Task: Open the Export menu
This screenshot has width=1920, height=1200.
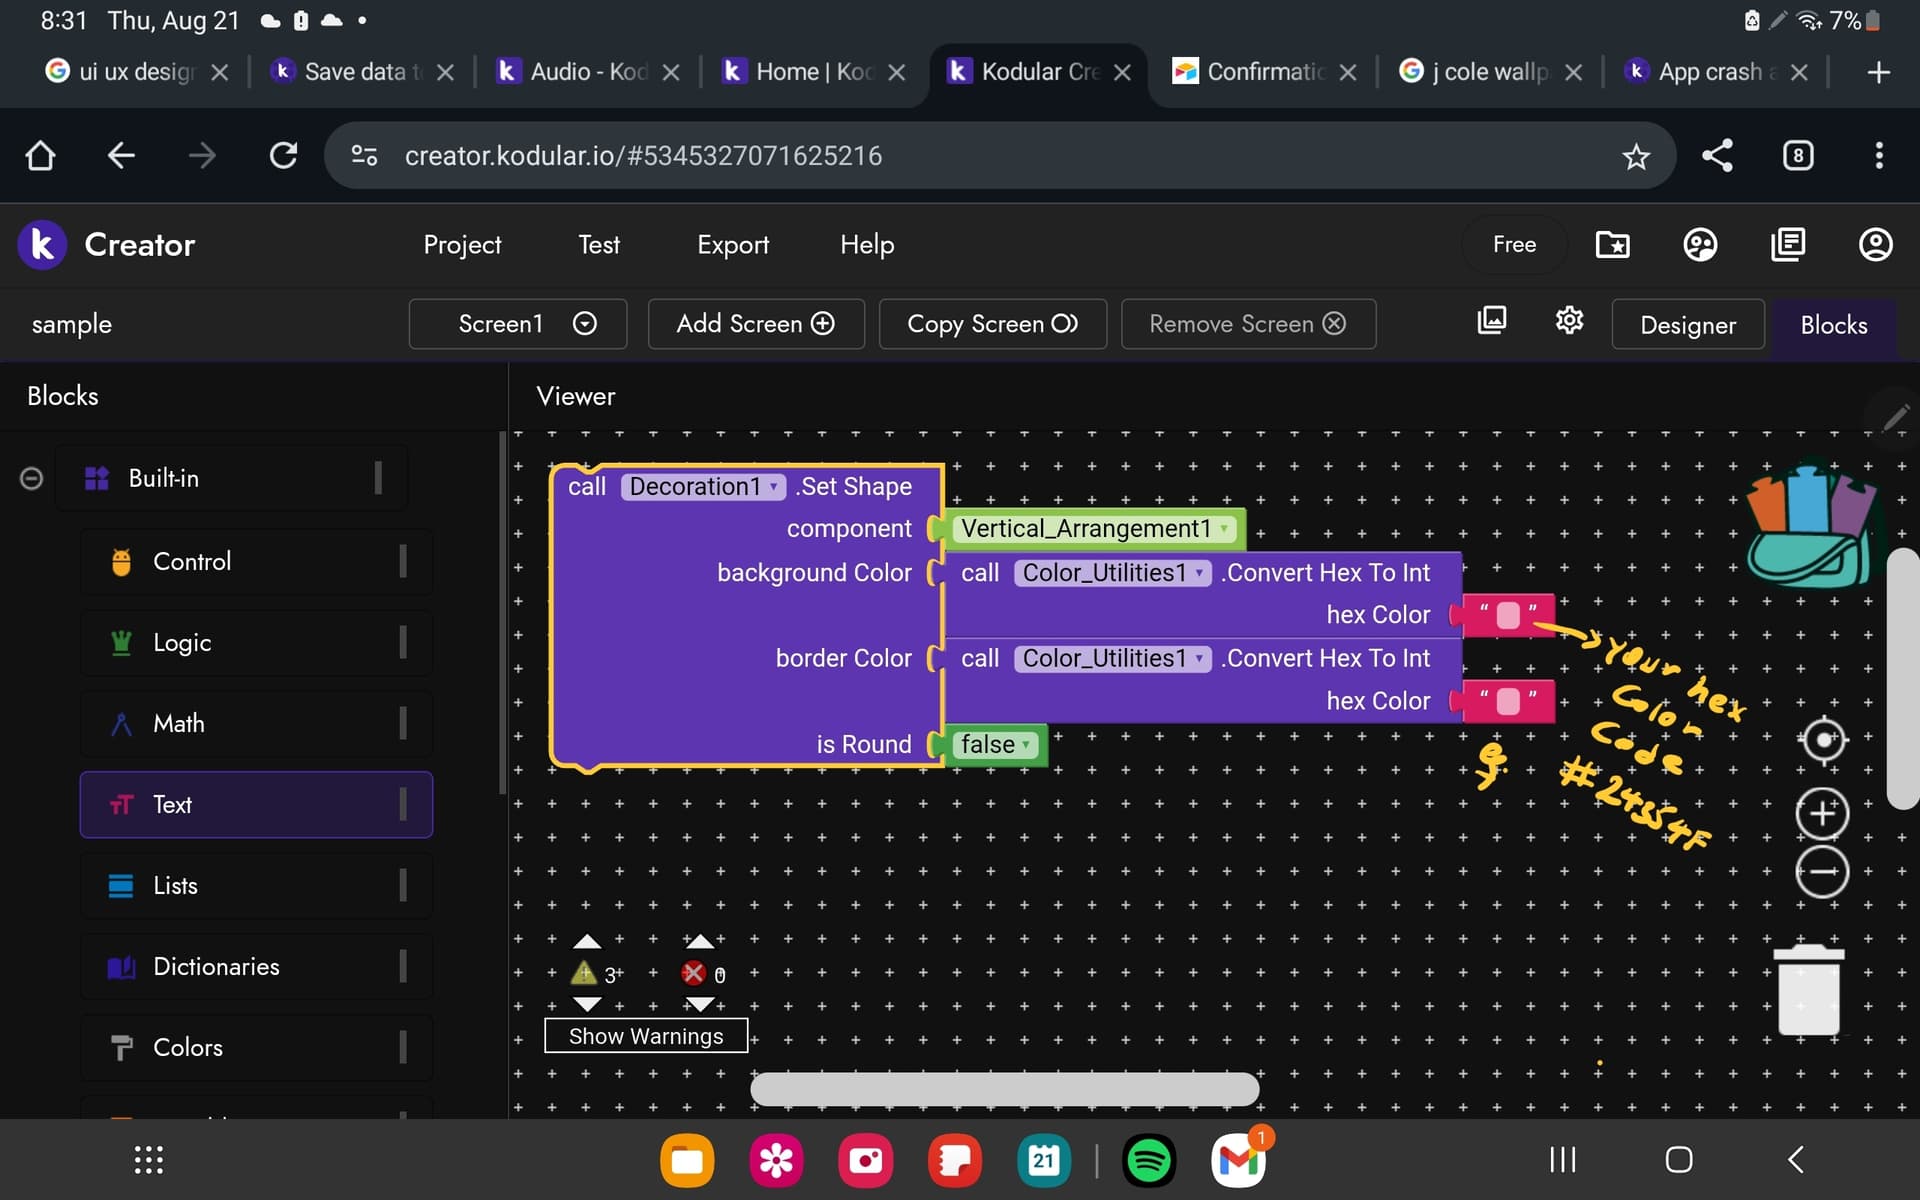Action: 732,245
